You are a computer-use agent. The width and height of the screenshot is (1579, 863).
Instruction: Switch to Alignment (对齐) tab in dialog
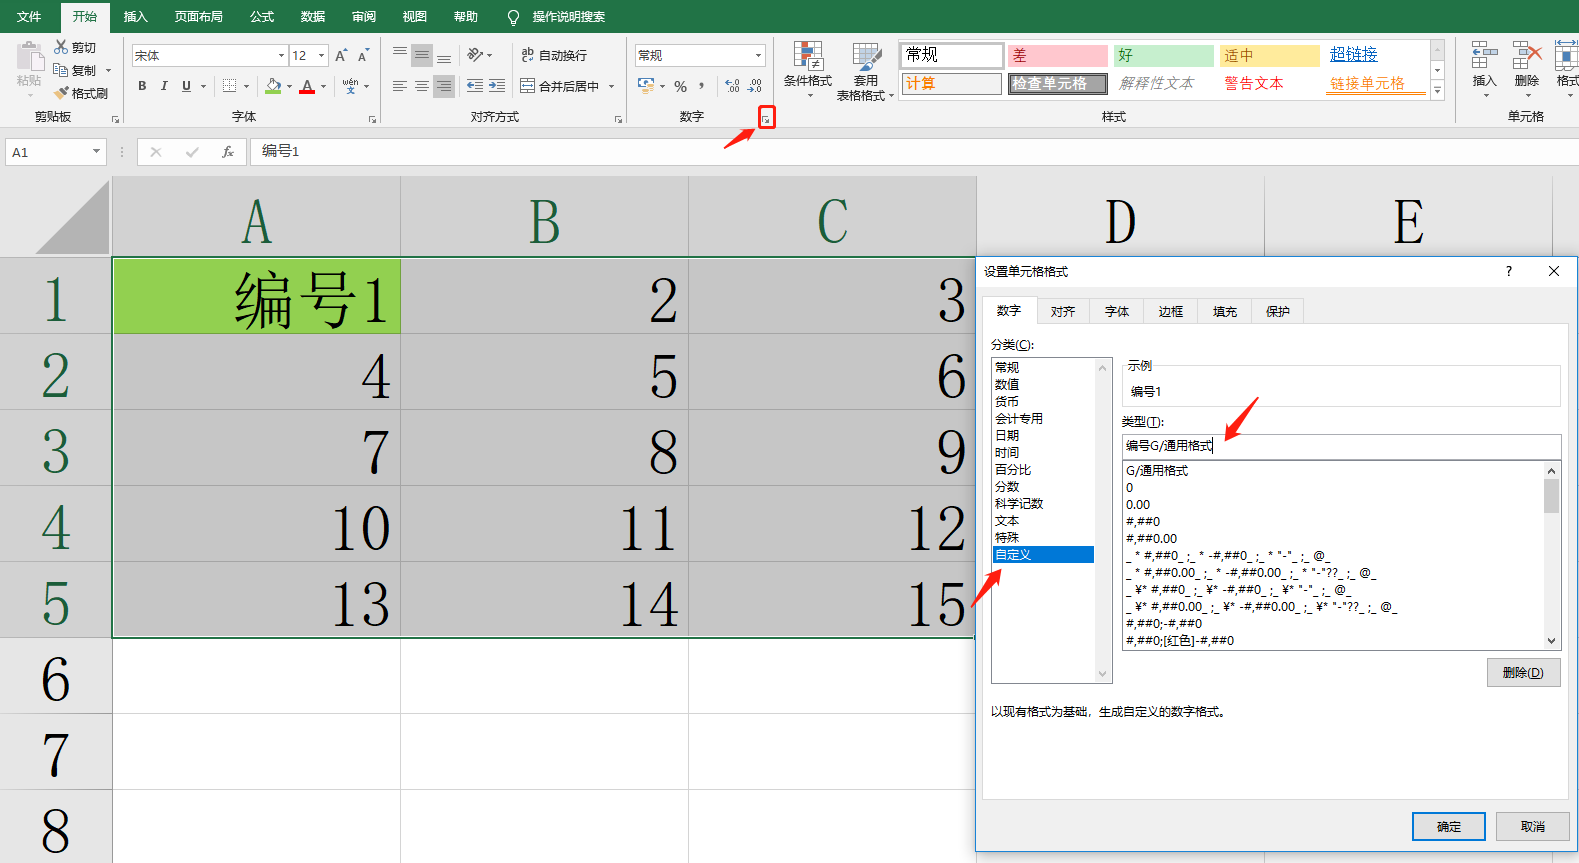1063,311
